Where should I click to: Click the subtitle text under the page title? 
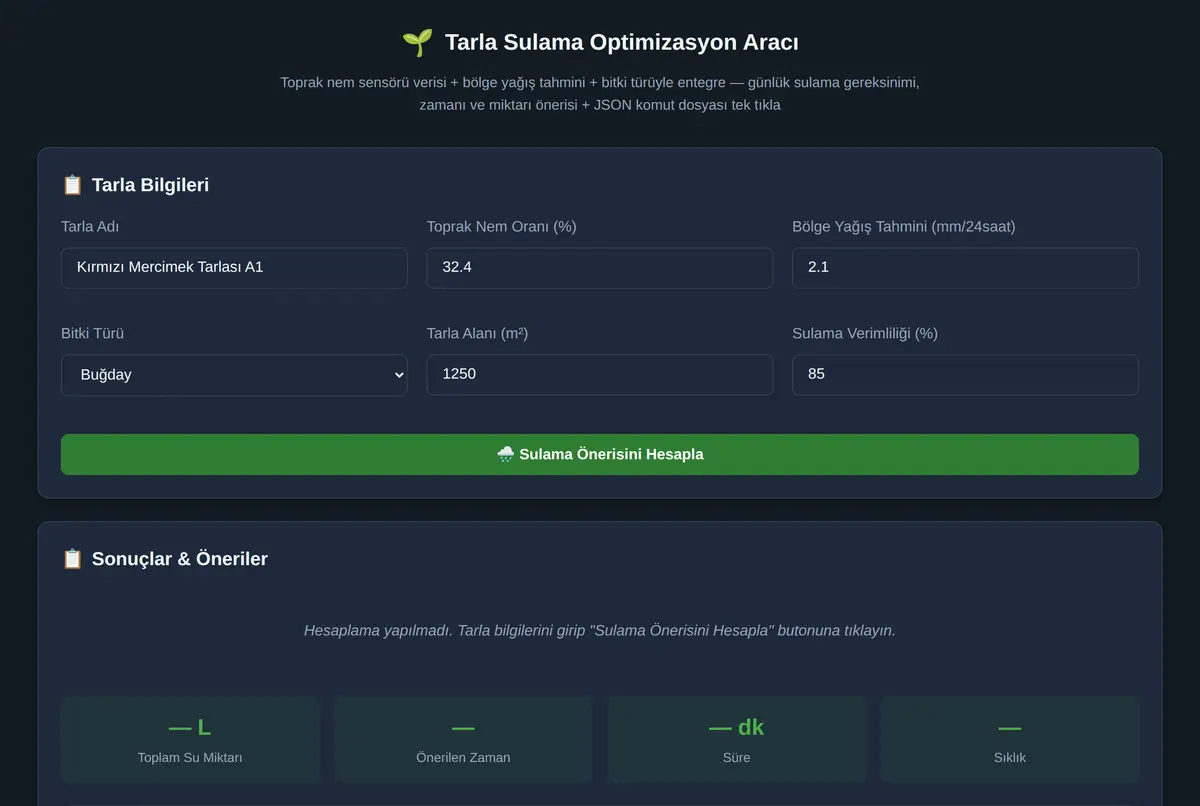tap(600, 93)
